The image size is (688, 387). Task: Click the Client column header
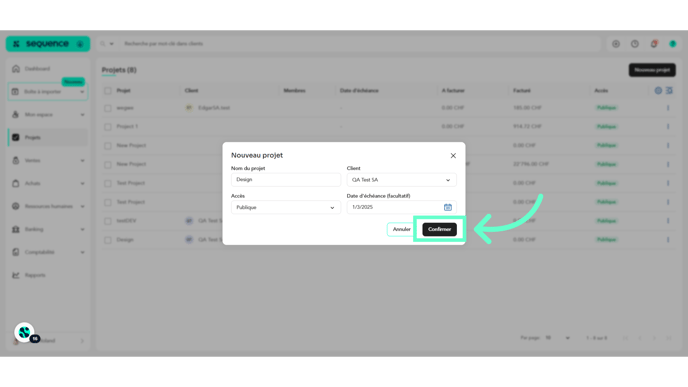pos(191,90)
